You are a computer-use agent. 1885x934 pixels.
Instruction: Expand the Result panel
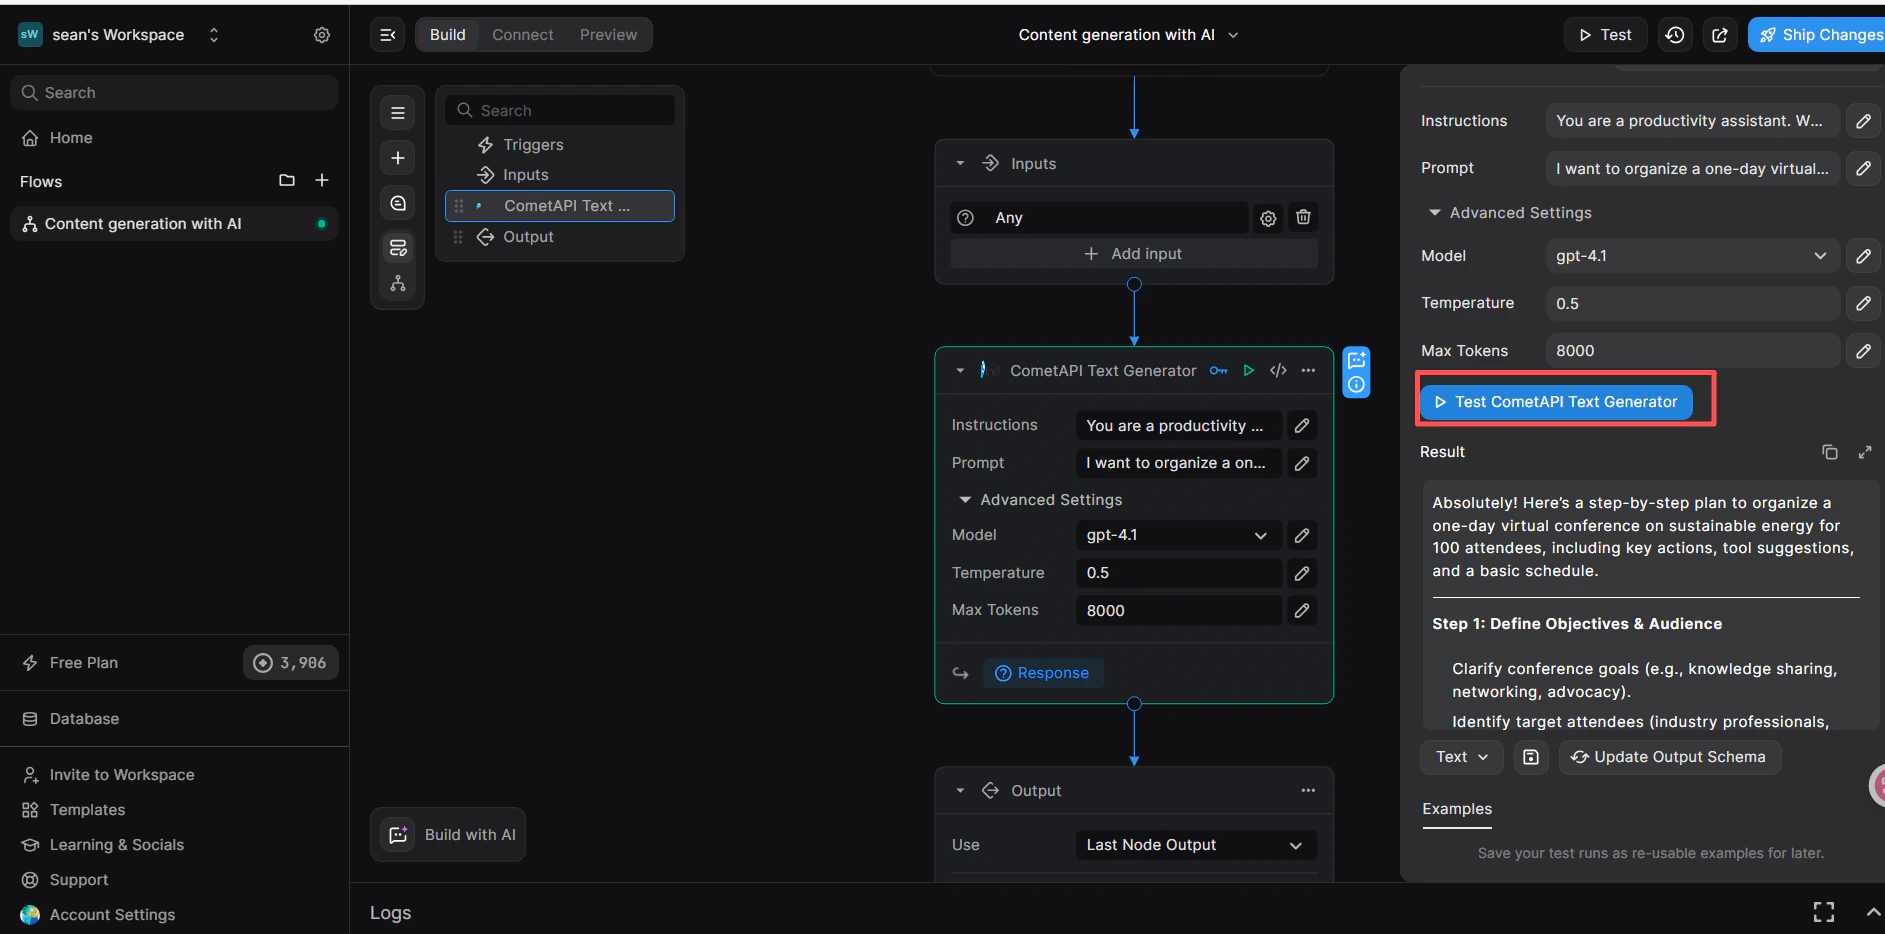coord(1865,452)
